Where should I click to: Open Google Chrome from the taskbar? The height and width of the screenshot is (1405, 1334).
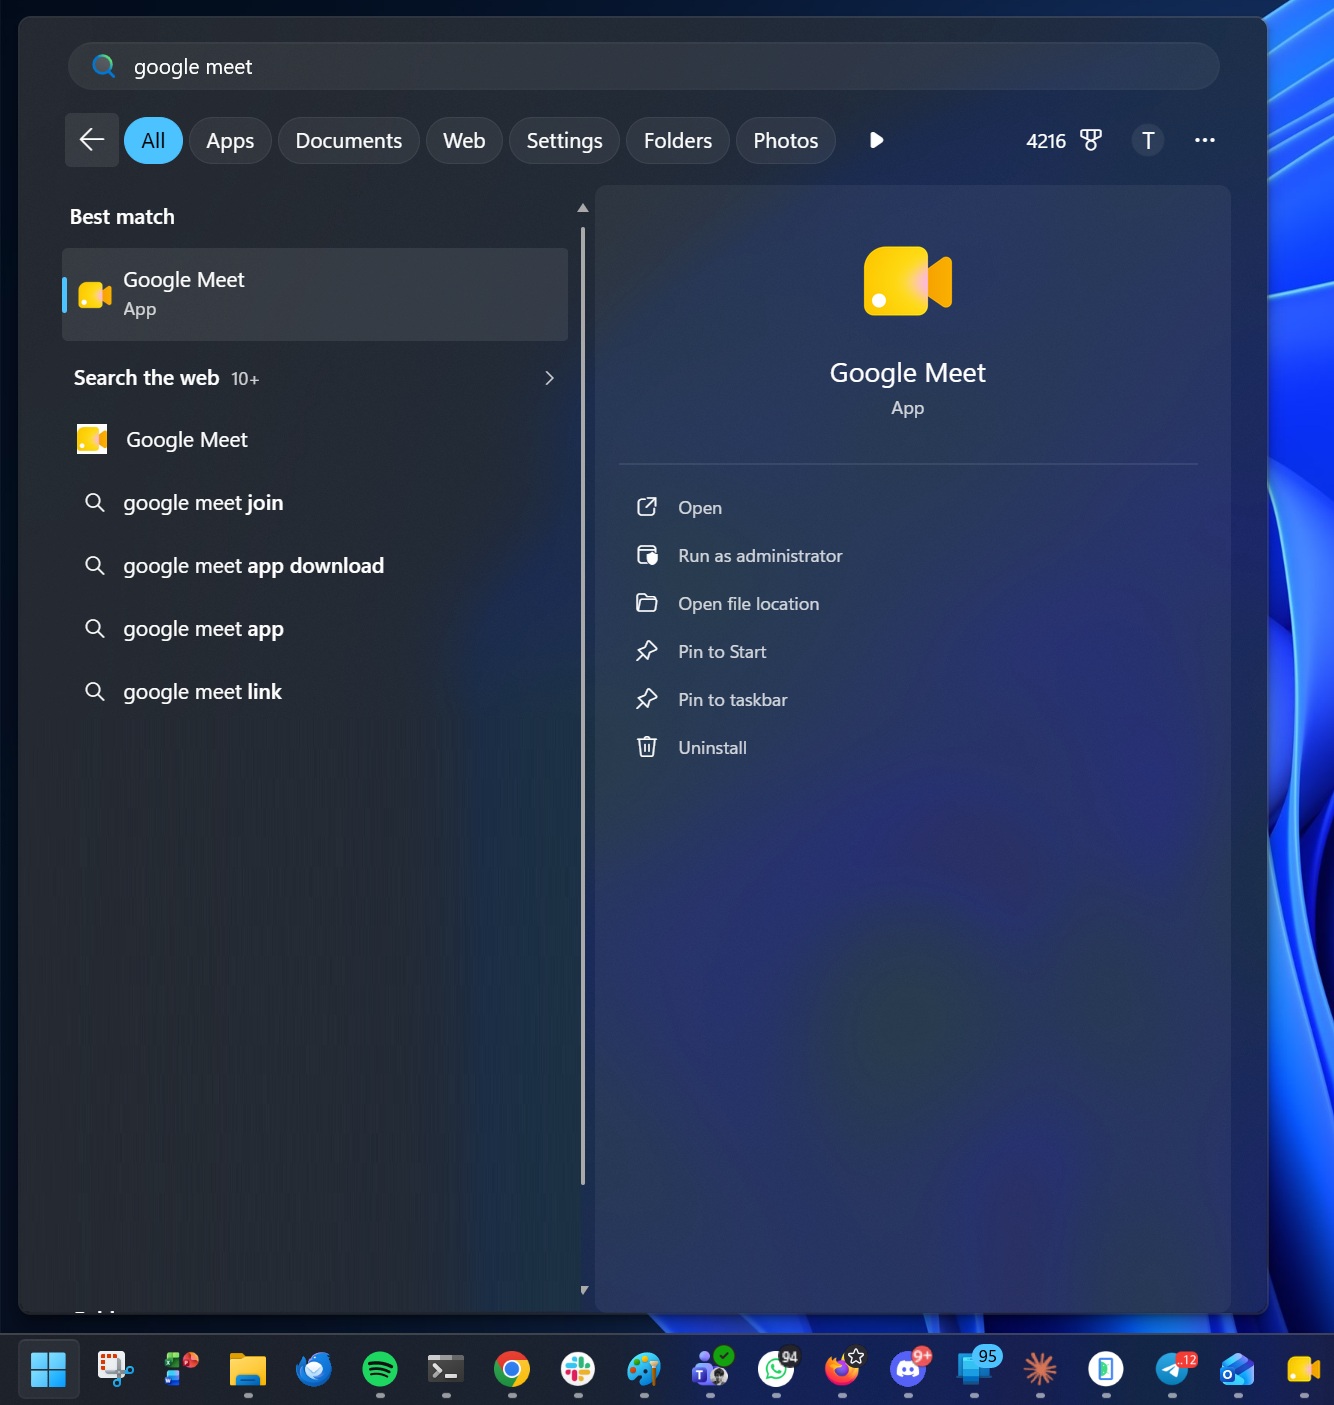511,1369
